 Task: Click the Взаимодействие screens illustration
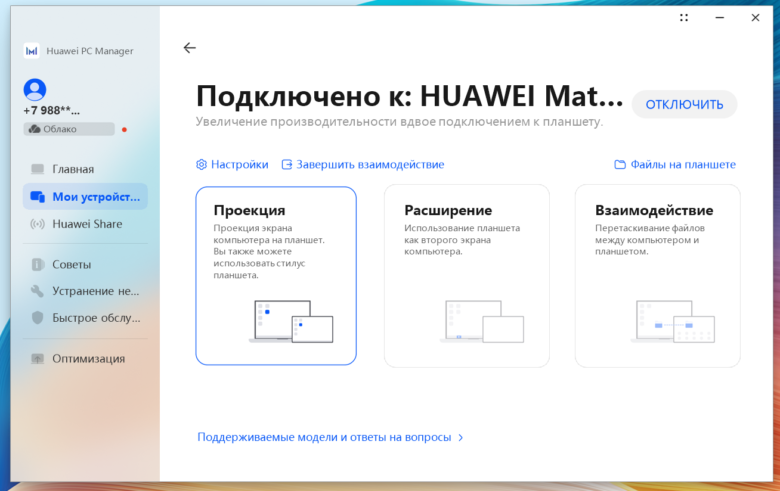(673, 321)
